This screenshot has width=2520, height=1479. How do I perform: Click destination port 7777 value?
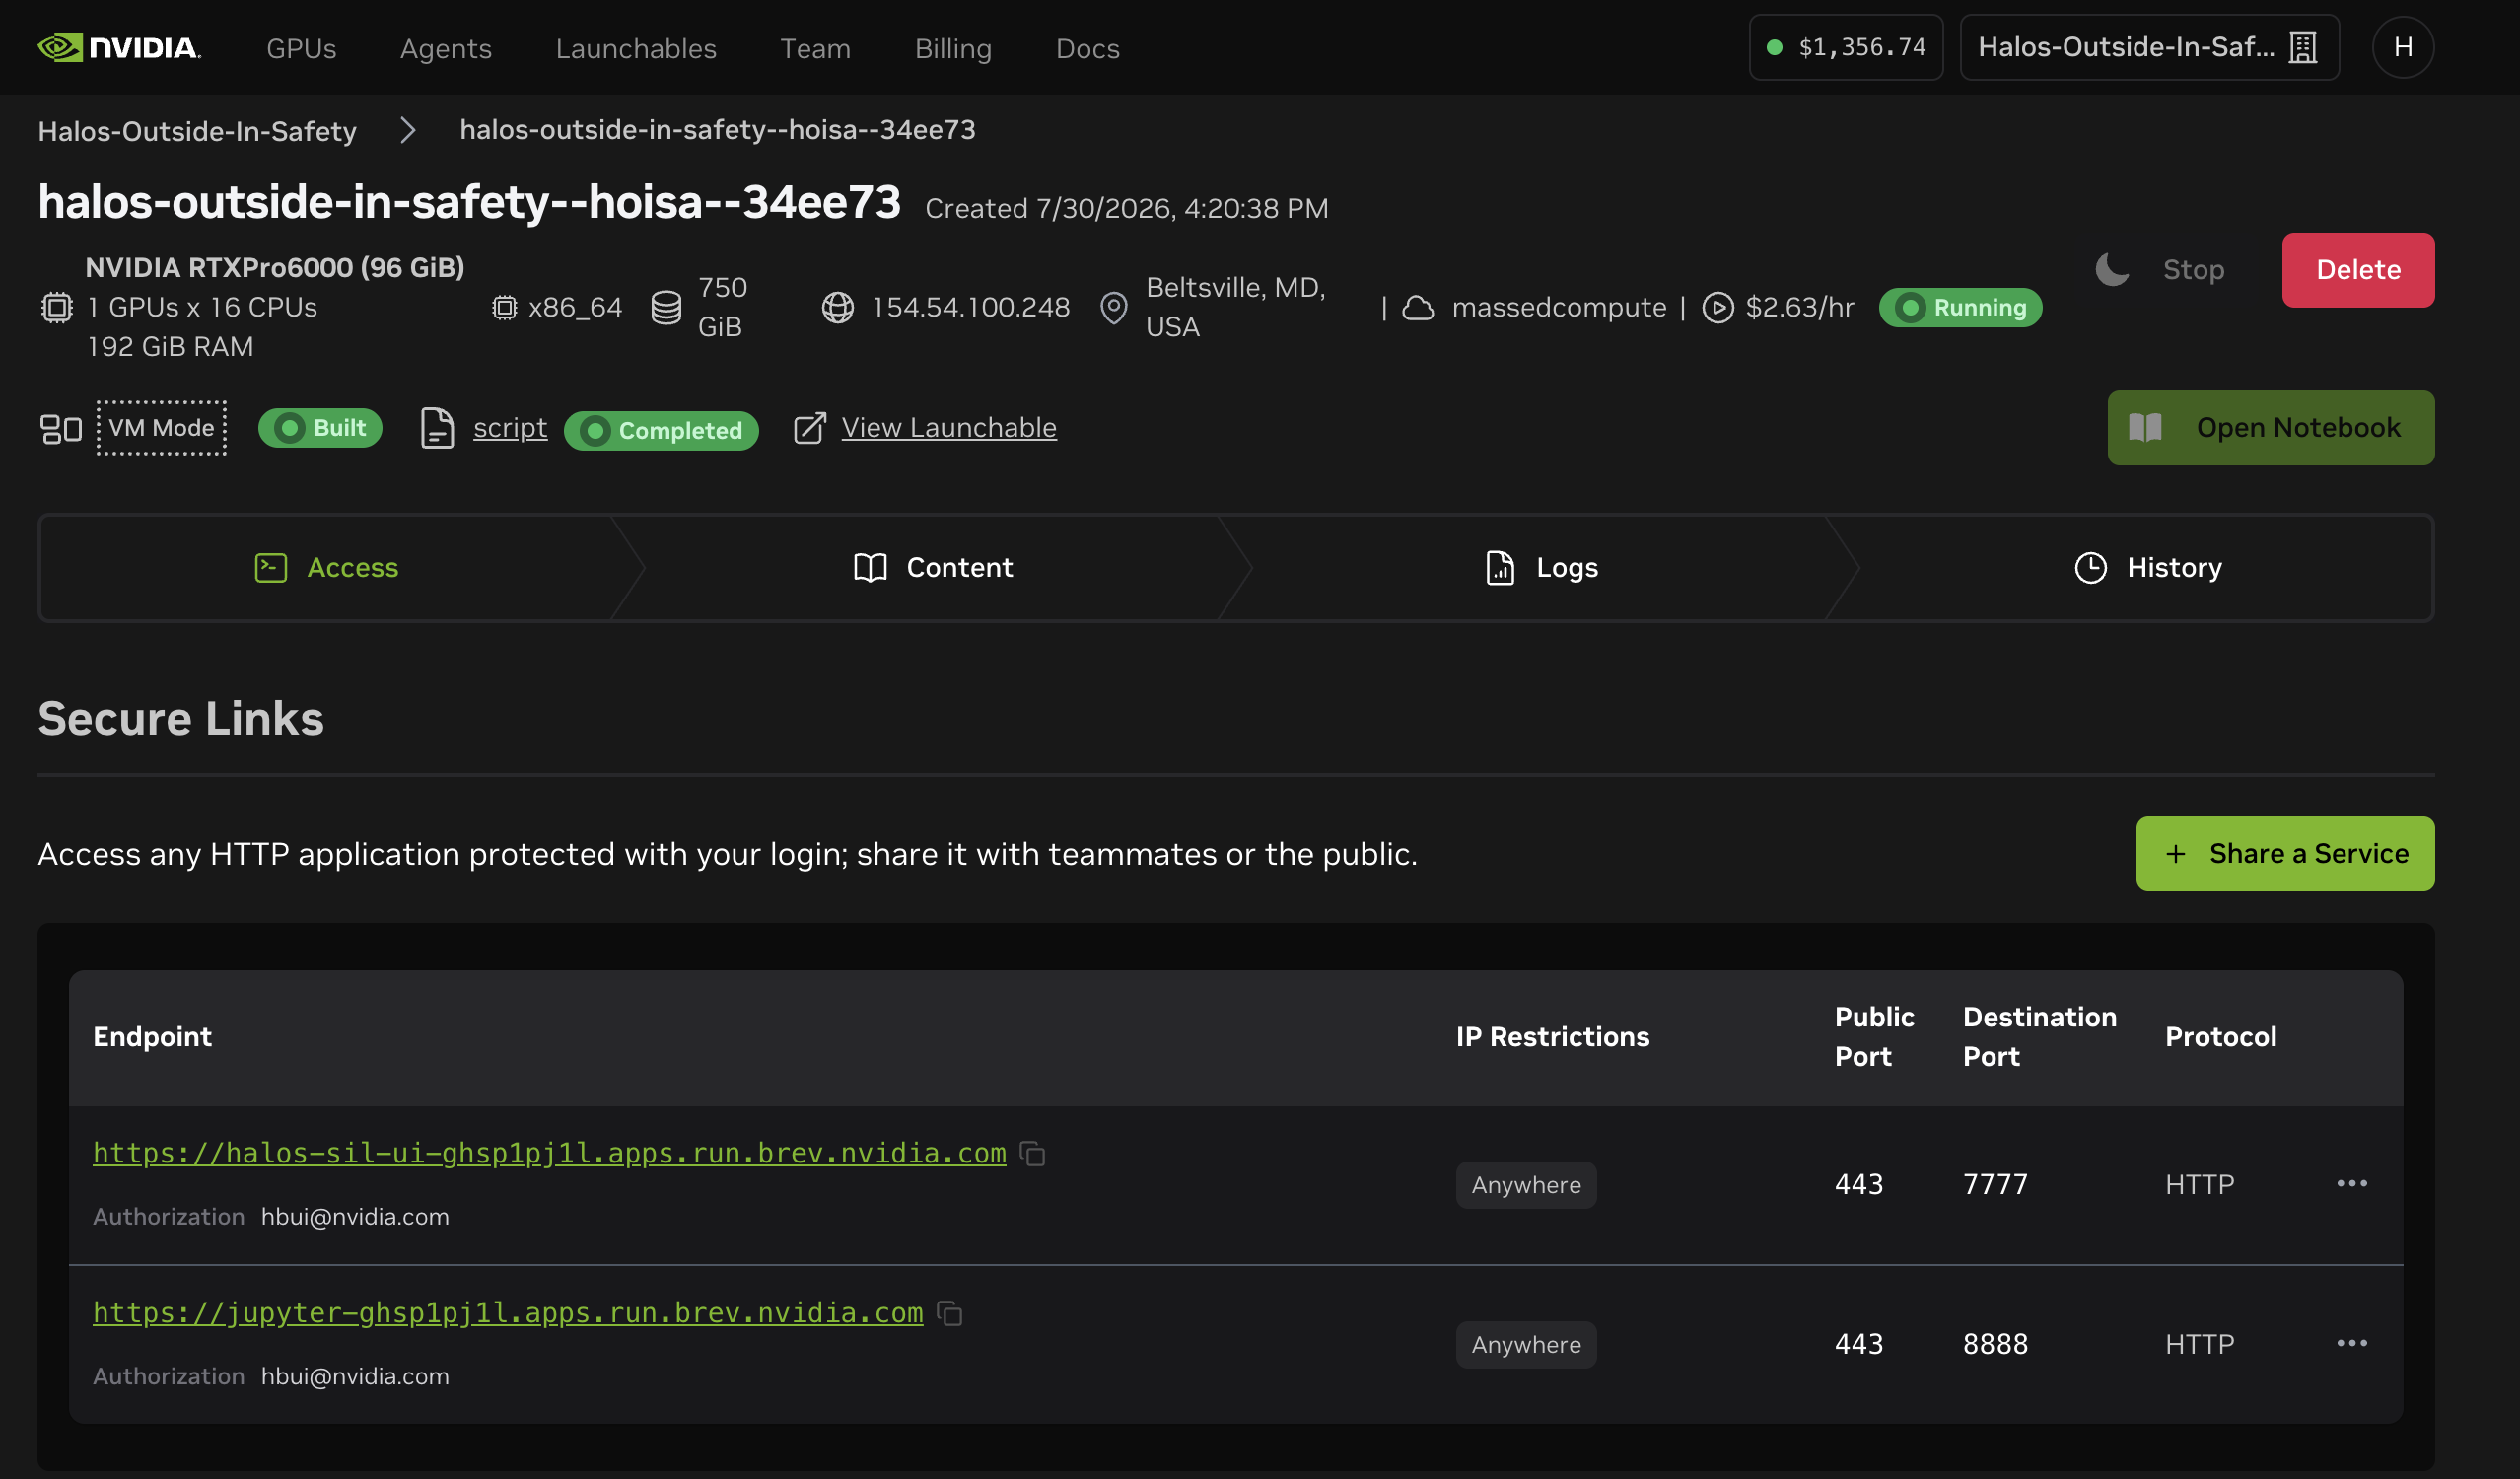(1995, 1185)
